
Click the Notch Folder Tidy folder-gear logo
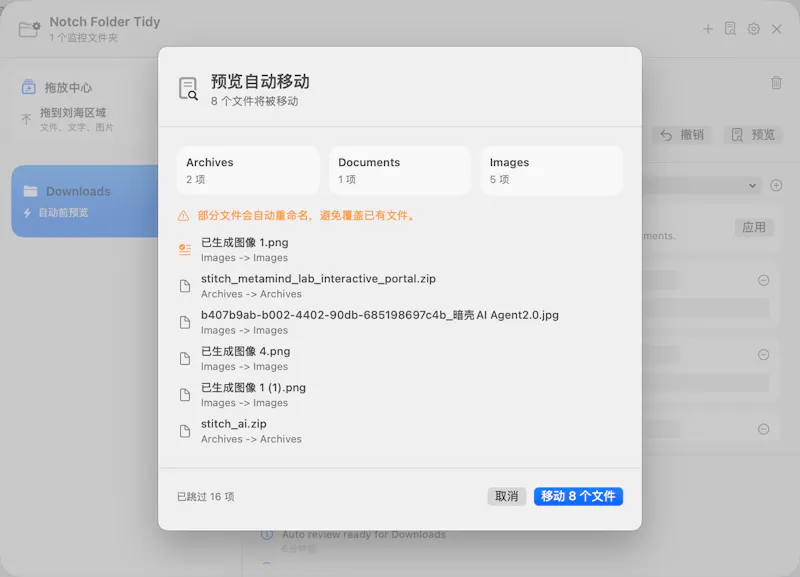pyautogui.click(x=29, y=29)
